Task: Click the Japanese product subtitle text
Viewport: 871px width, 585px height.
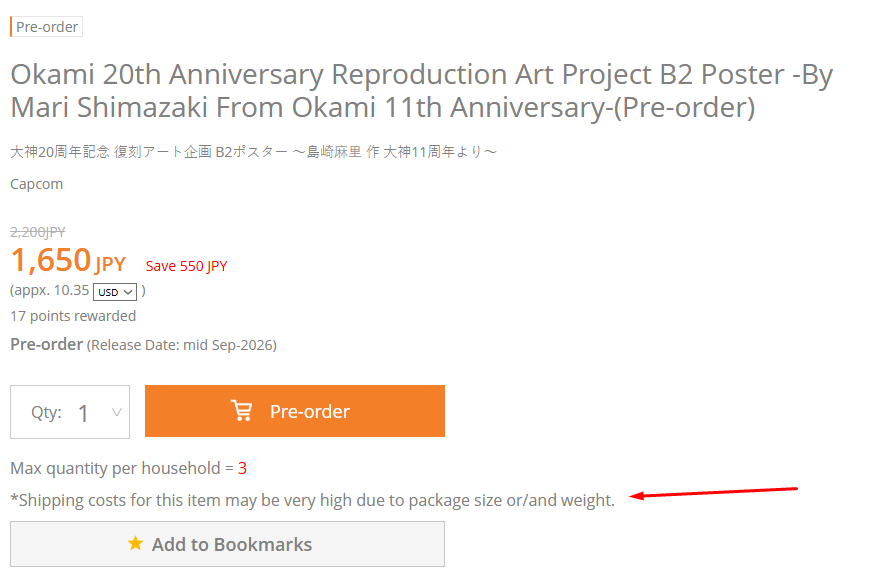Action: click(253, 152)
